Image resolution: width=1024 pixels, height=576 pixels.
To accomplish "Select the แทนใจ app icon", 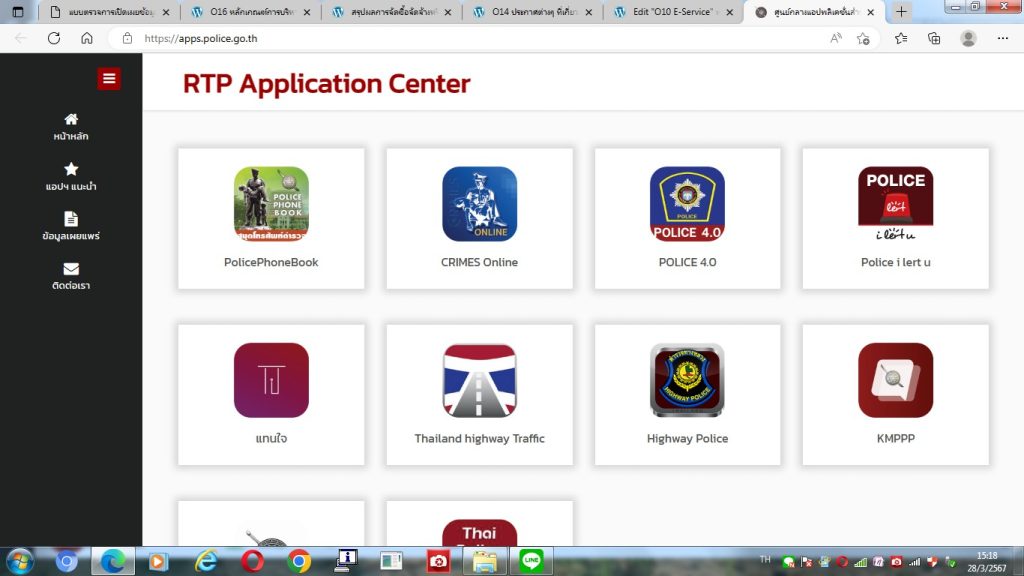I will pyautogui.click(x=271, y=380).
